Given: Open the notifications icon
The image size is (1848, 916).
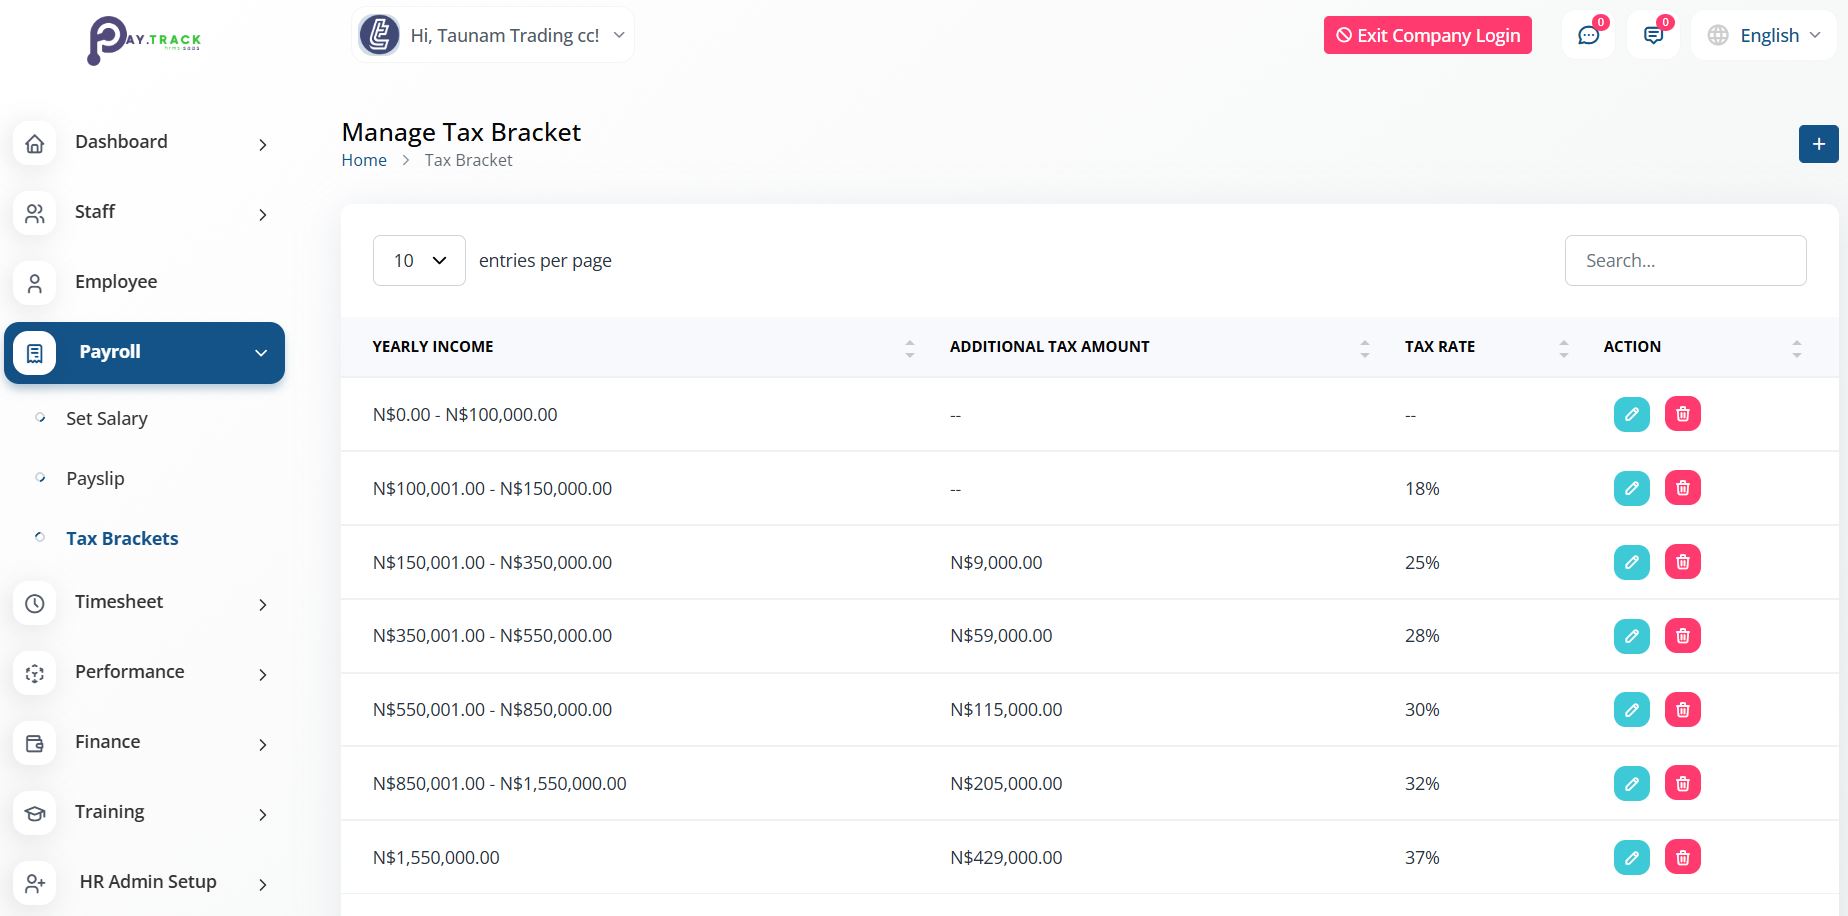Looking at the screenshot, I should coord(1652,34).
